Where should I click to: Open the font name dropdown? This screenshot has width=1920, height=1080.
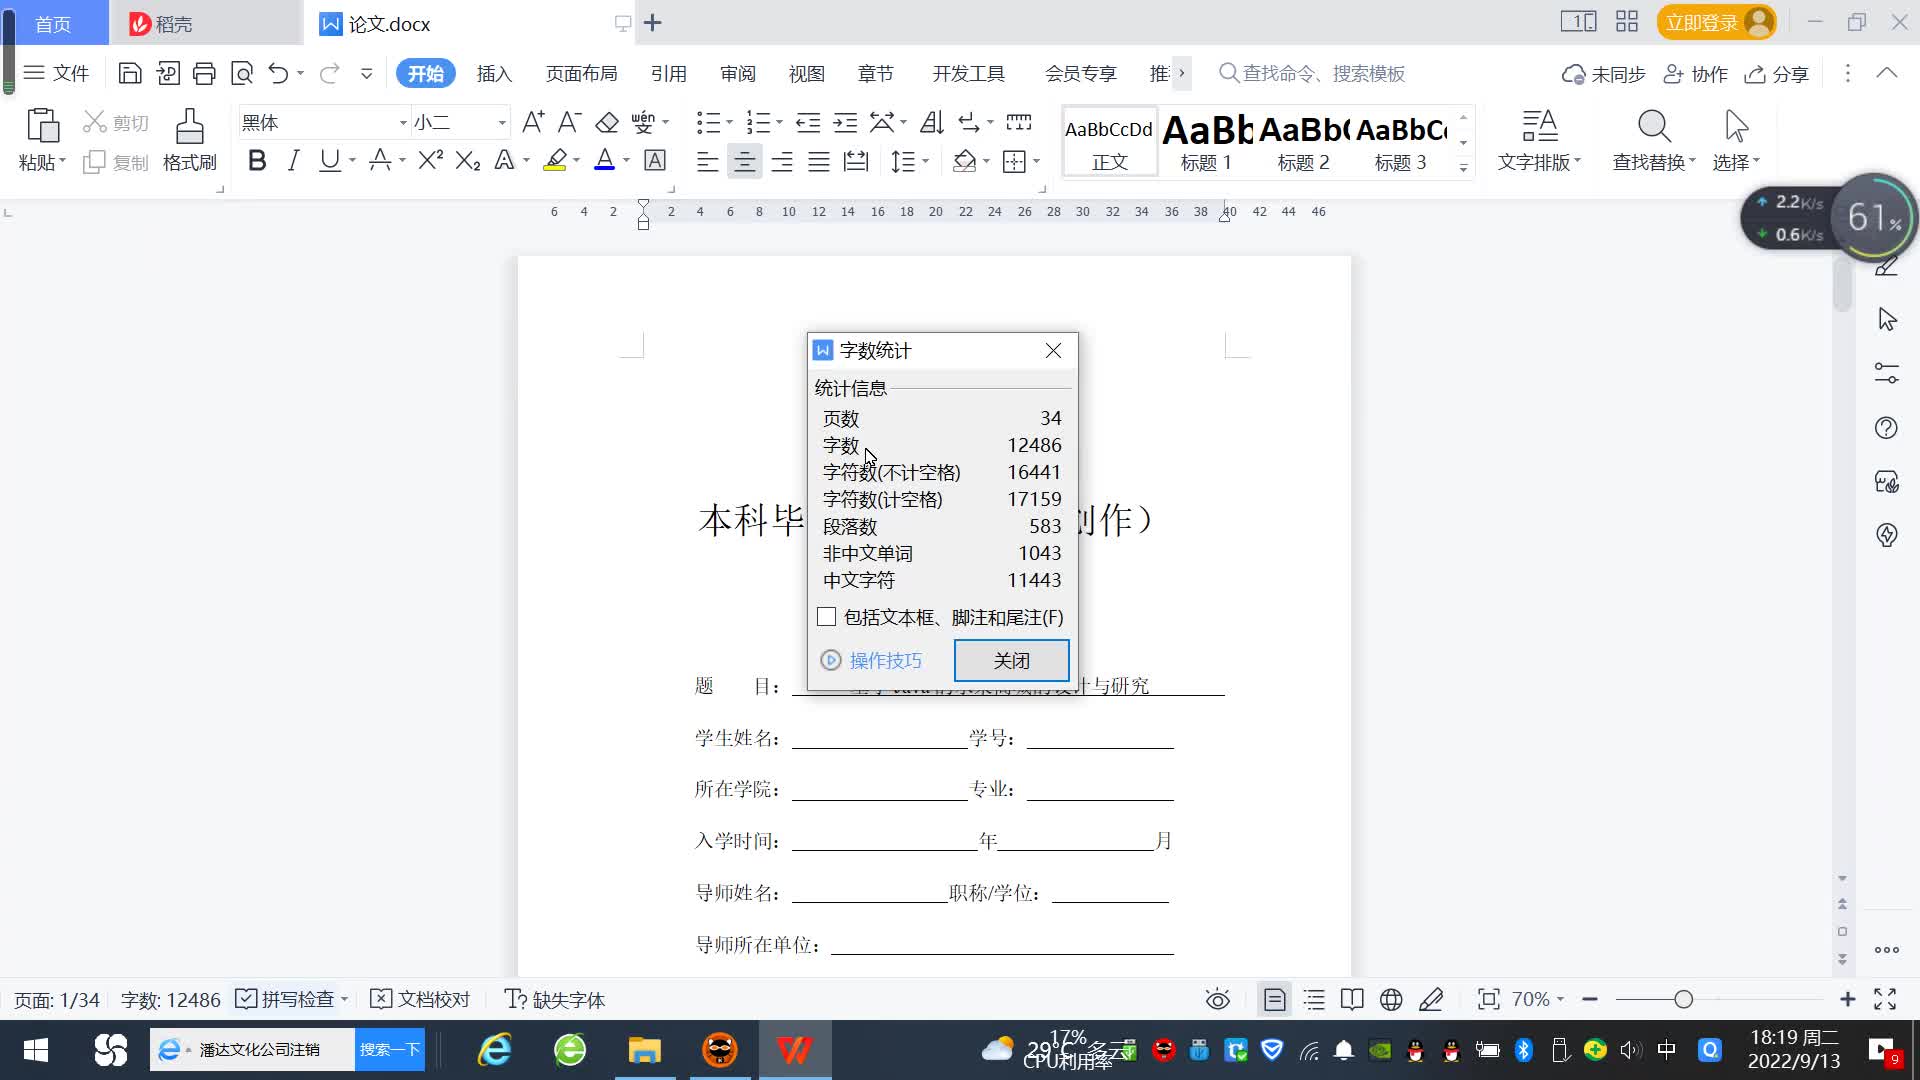tap(403, 122)
